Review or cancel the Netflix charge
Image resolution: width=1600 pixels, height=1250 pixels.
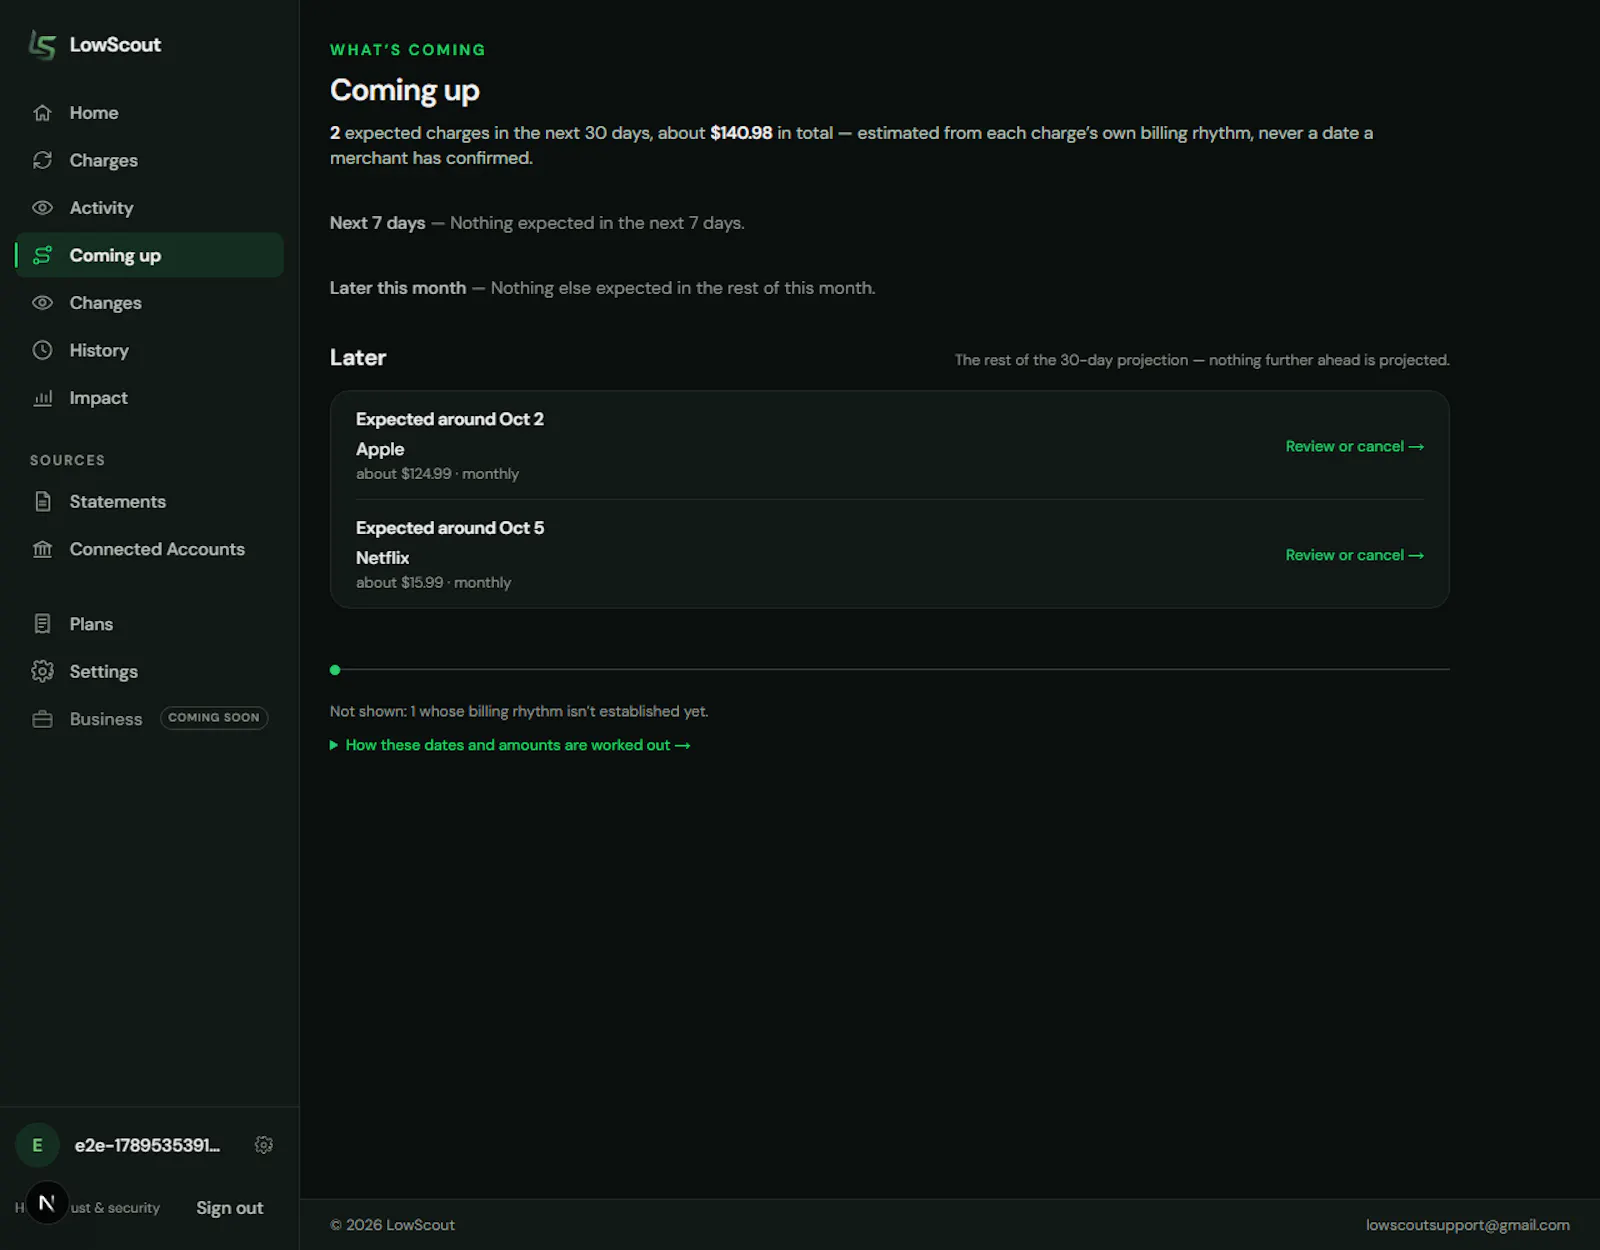[1355, 555]
